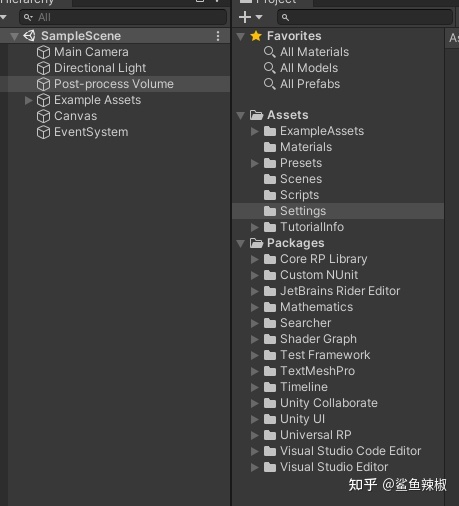This screenshot has height=506, width=459.
Task: Select the Settings folder label
Action: [x=303, y=211]
